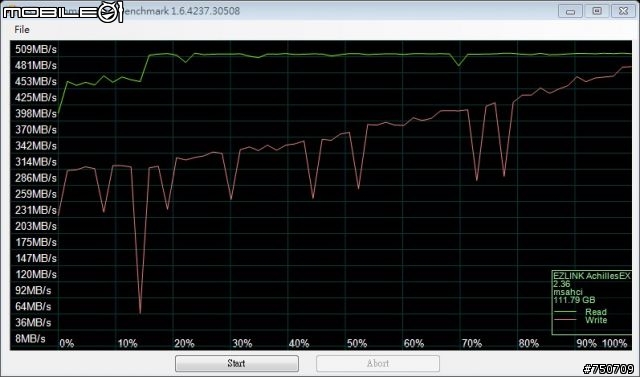
Task: Click the pink Write legend line
Action: pyautogui.click(x=565, y=319)
